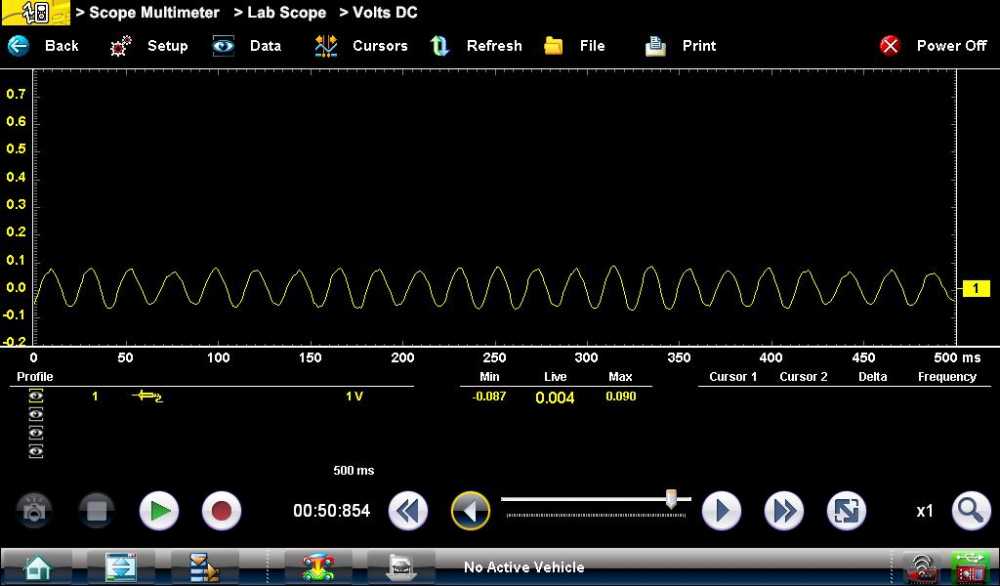Open the File folder menu
This screenshot has width=1000, height=586.
(575, 46)
